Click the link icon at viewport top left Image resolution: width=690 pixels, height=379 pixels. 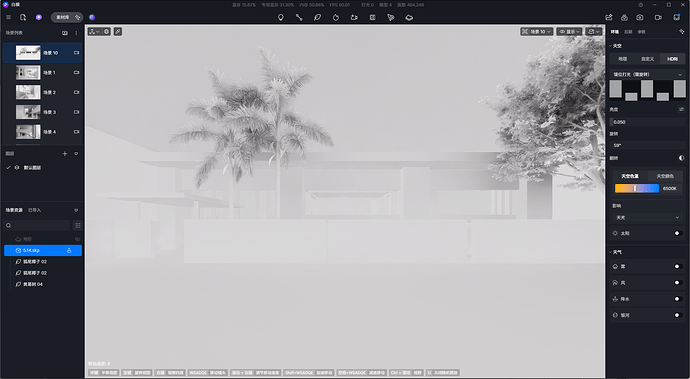pos(118,32)
